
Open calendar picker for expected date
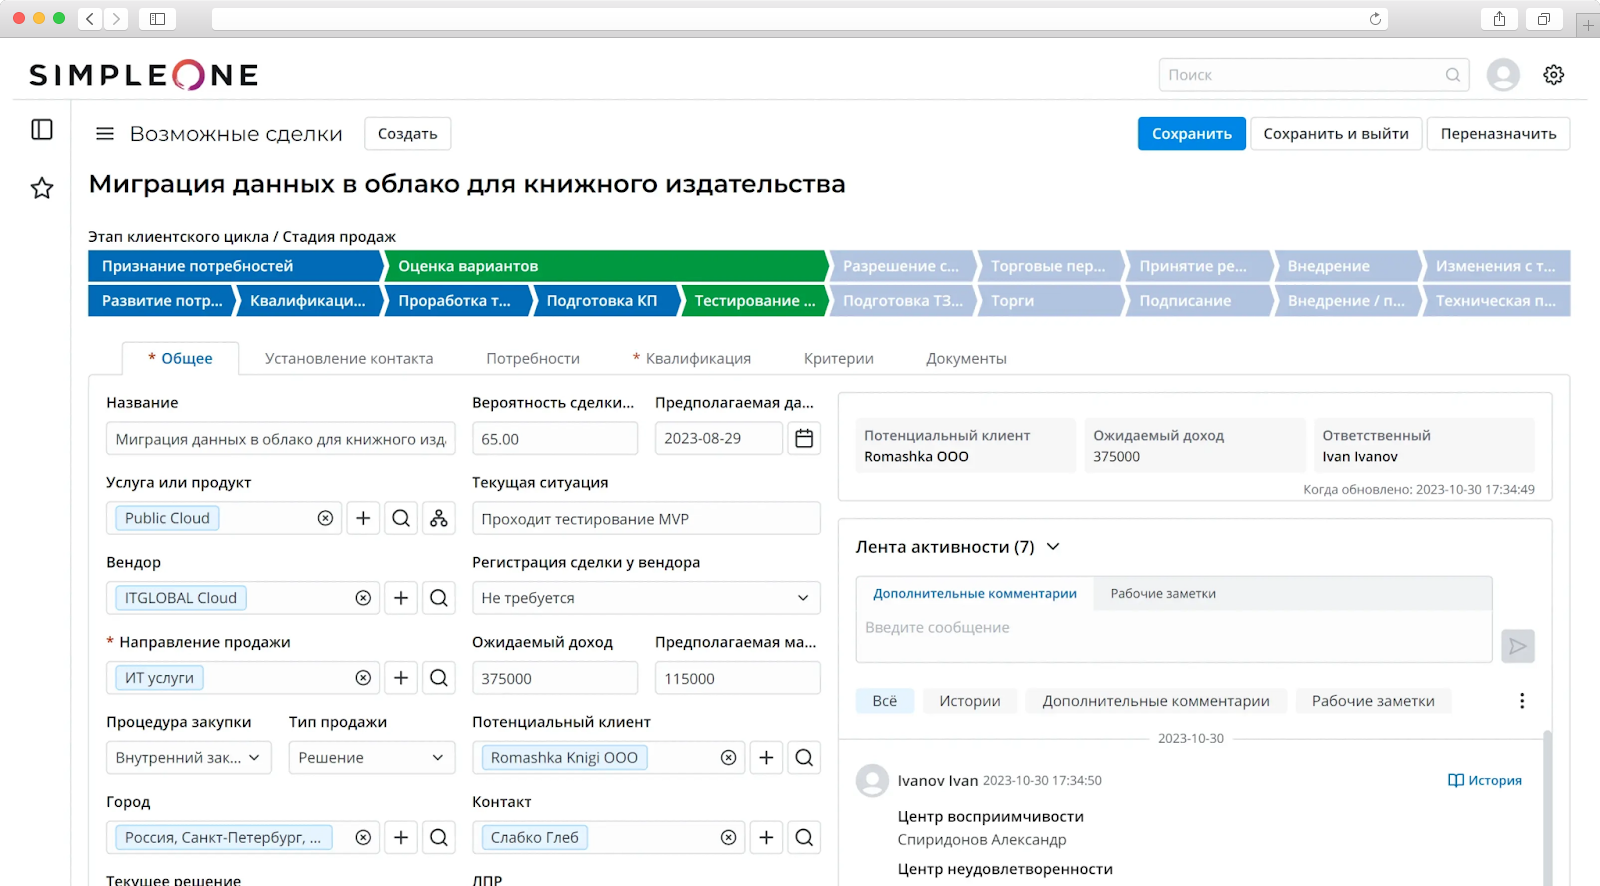coord(804,438)
